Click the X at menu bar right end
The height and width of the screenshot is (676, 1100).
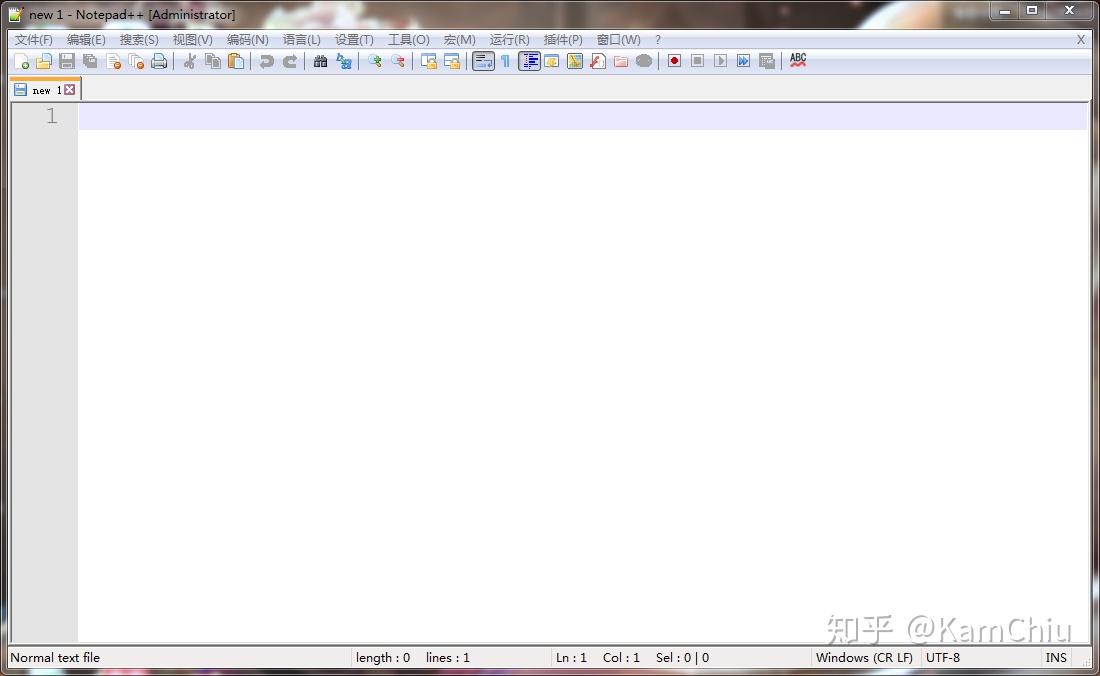[x=1080, y=40]
